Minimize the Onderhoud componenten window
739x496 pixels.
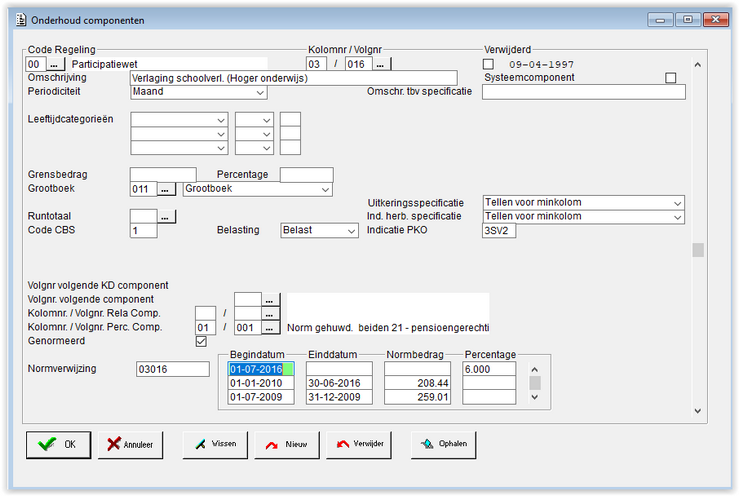[660, 20]
